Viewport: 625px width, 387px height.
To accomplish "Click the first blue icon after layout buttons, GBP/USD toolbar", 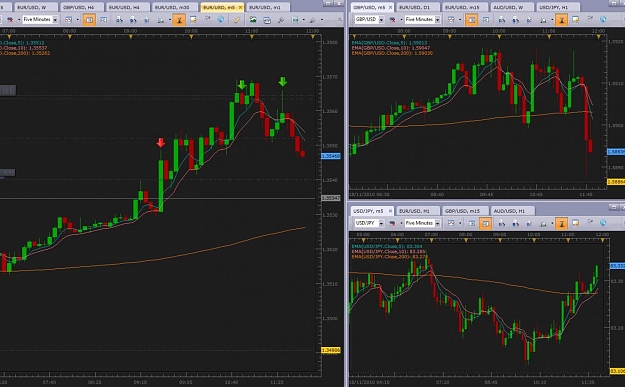I will pyautogui.click(x=502, y=20).
